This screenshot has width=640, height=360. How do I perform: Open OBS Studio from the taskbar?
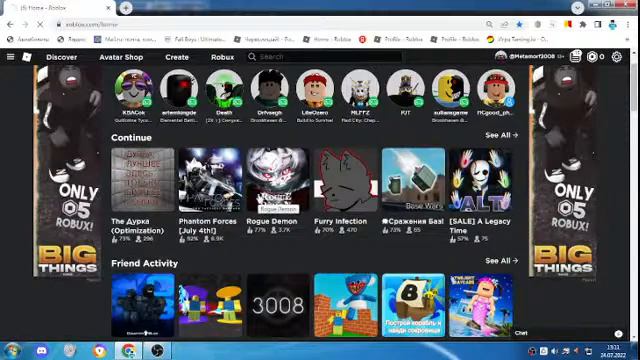pos(157,351)
